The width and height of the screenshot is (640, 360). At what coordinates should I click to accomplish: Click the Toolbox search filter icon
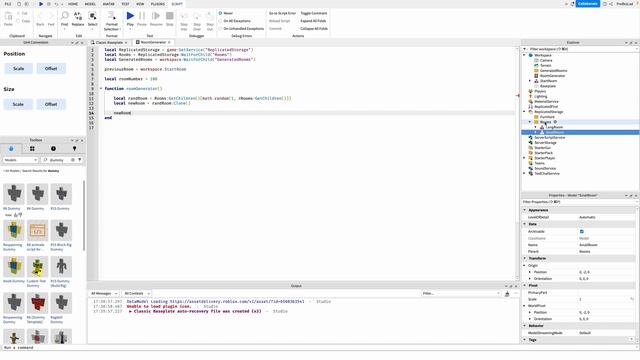tap(80, 160)
